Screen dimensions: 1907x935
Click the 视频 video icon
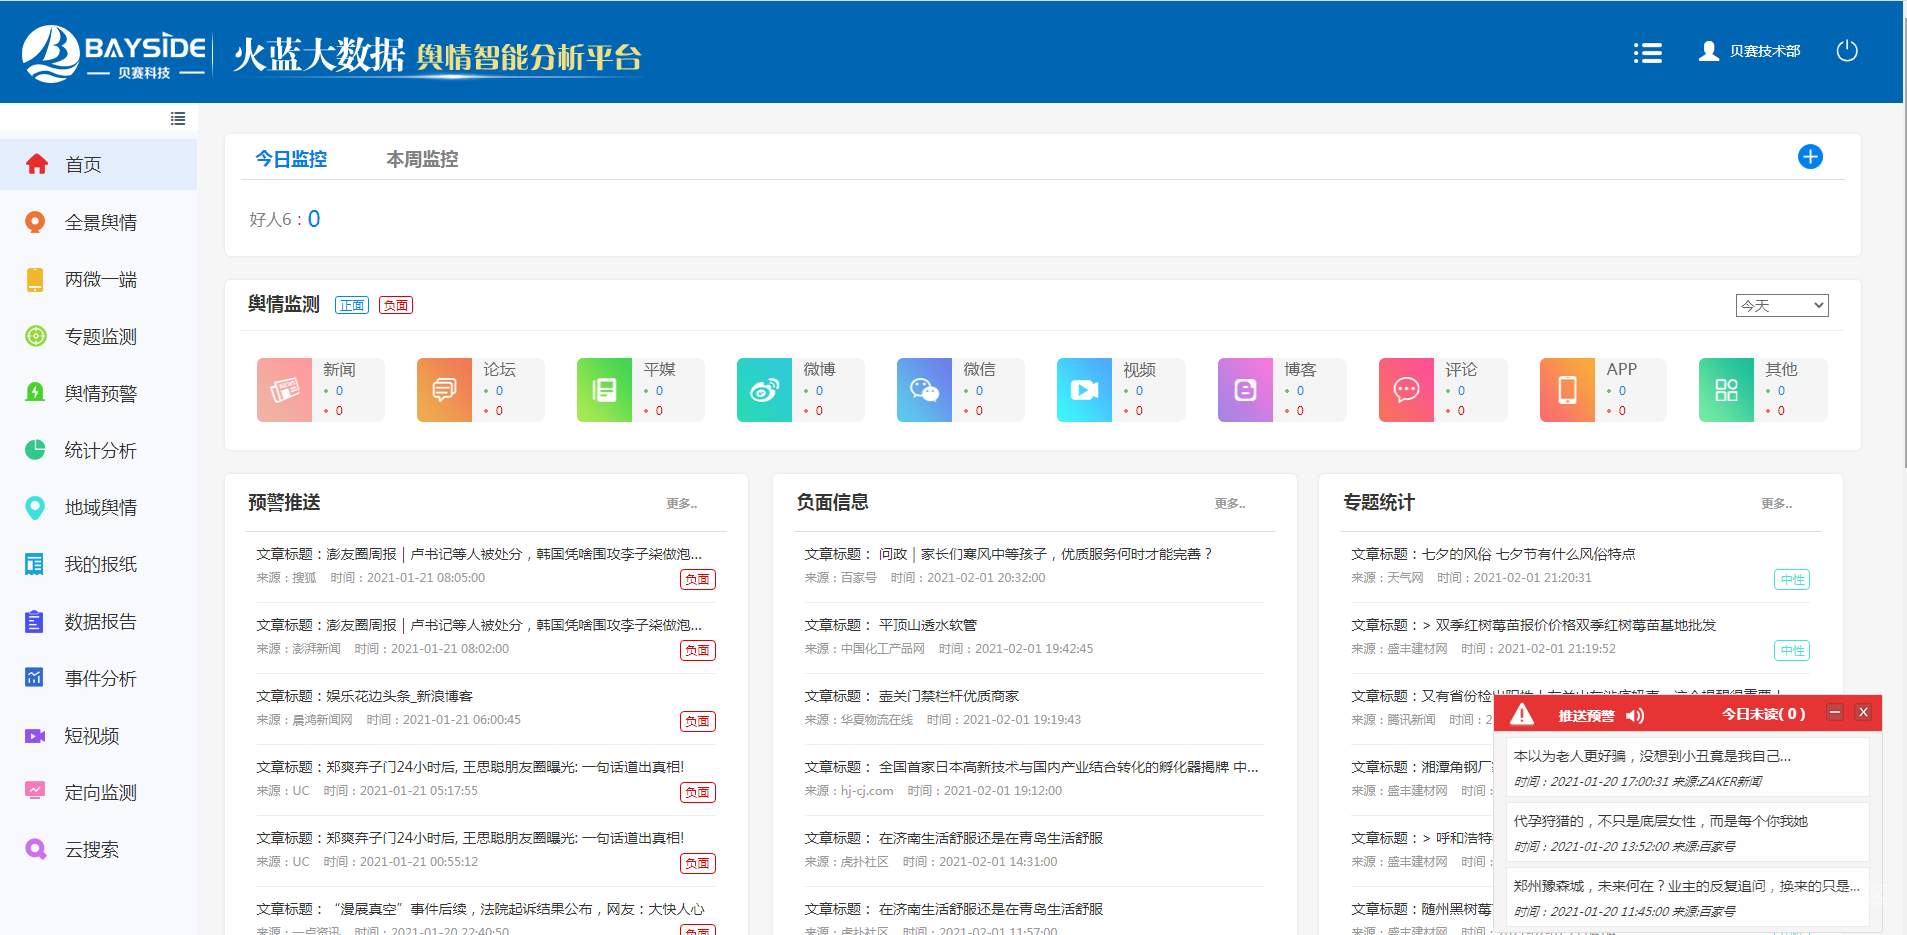1084,390
